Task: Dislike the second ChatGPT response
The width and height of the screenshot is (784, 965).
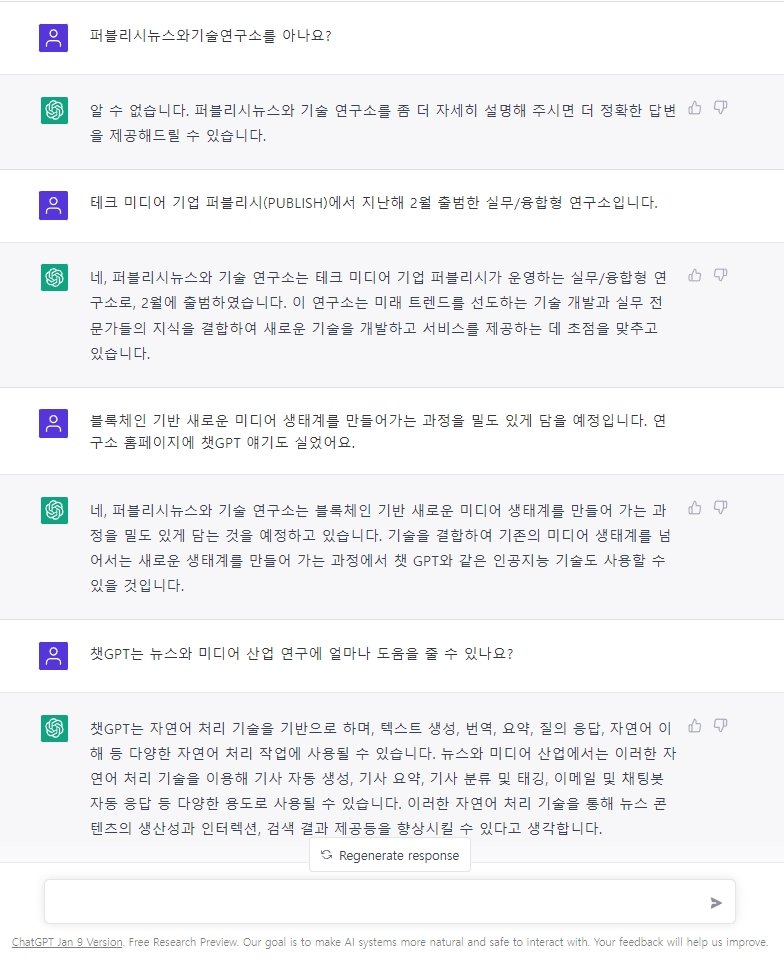Action: (x=720, y=275)
